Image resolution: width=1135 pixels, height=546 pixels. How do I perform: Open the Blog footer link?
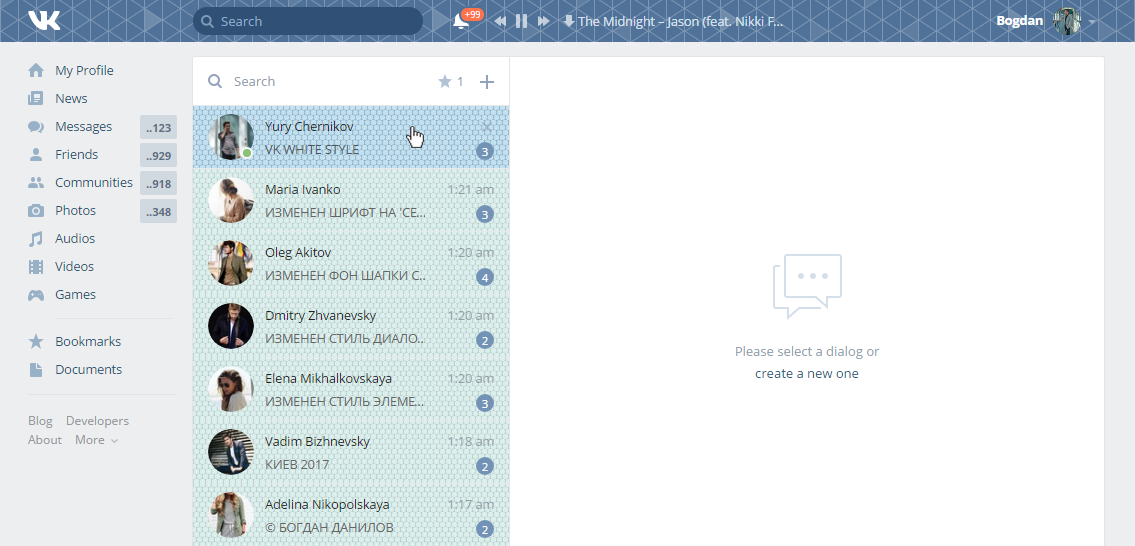click(41, 421)
